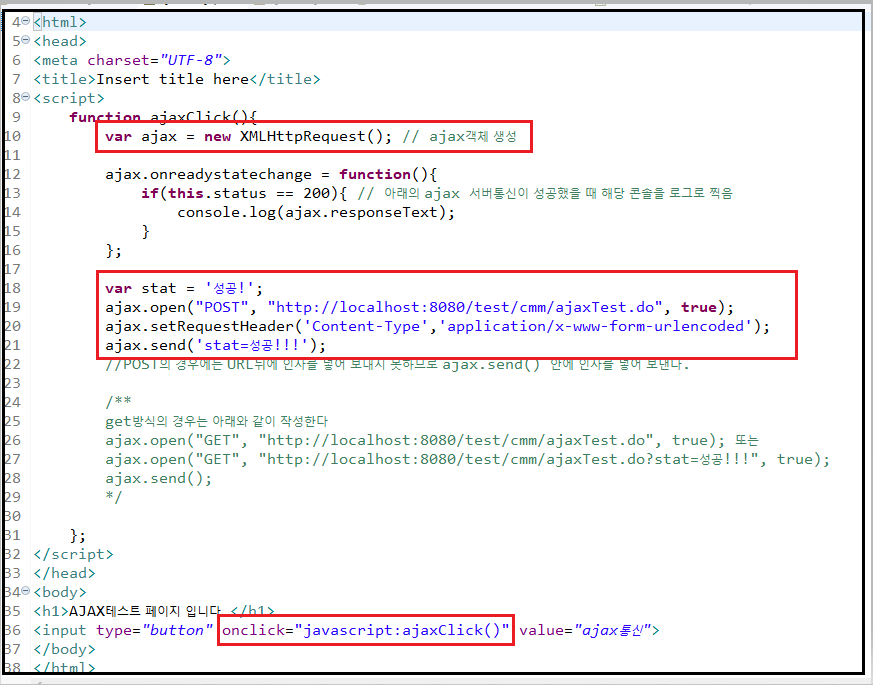Screen dimensions: 873x685
Task: Click the "var stat = '성공!';" line
Action: click(184, 288)
